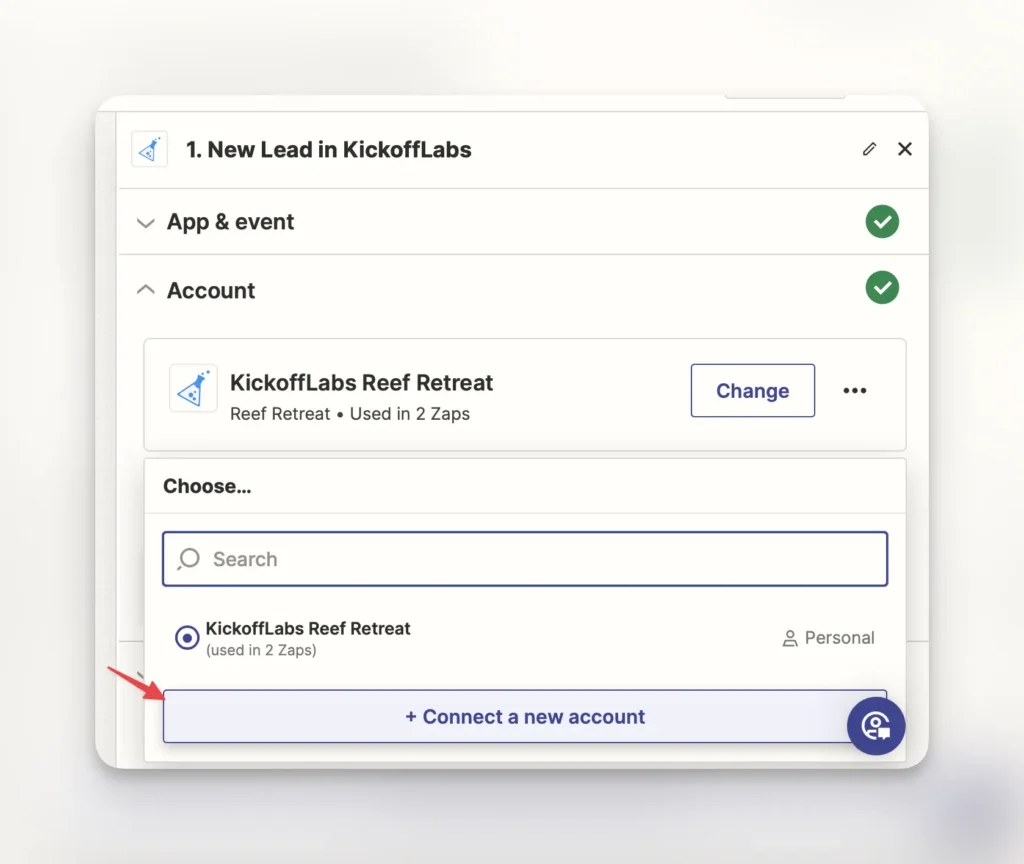Viewport: 1024px width, 864px height.
Task: Select KickoffLabs Reef Retreat radio option
Action: tap(187, 637)
